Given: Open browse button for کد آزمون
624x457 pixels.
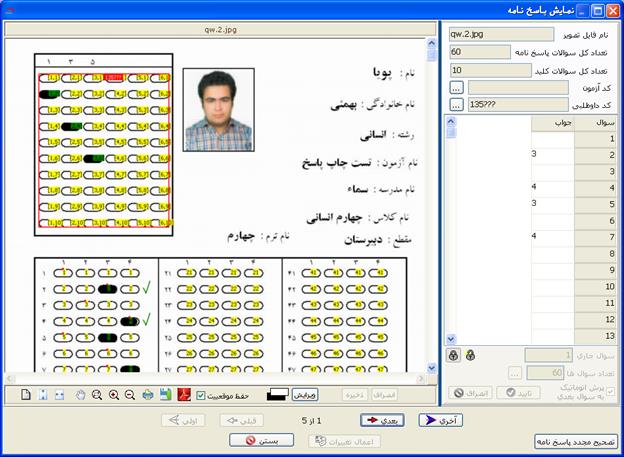Looking at the screenshot, I should pos(456,88).
